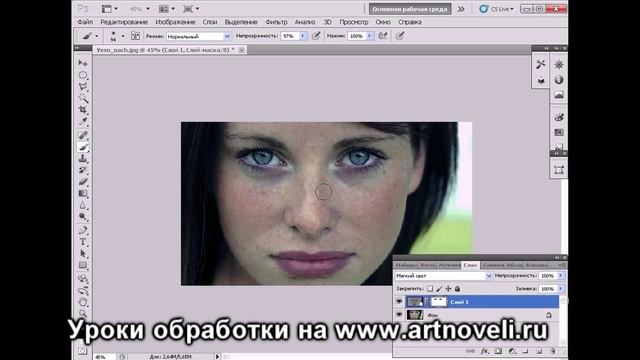The height and width of the screenshot is (360, 640).
Task: Select the Фон layer thumbnail
Action: point(415,315)
